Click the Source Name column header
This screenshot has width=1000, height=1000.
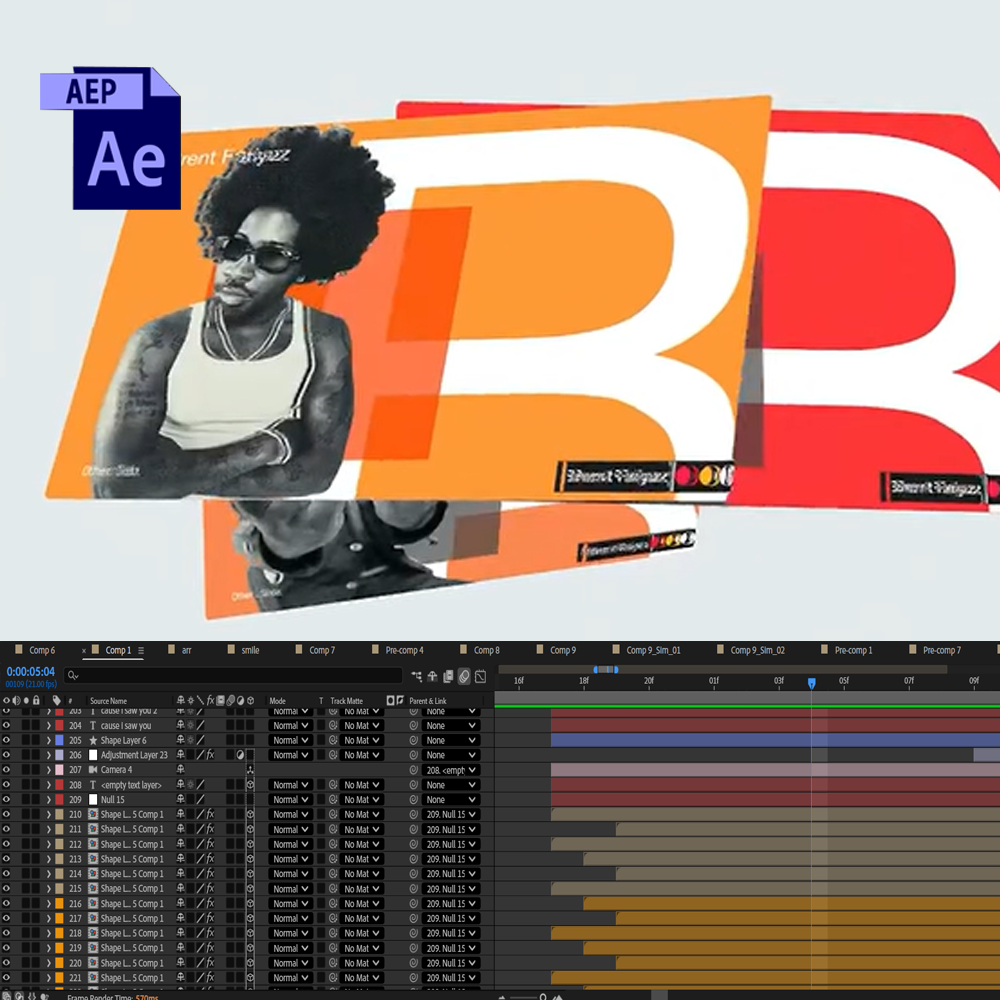(x=108, y=701)
